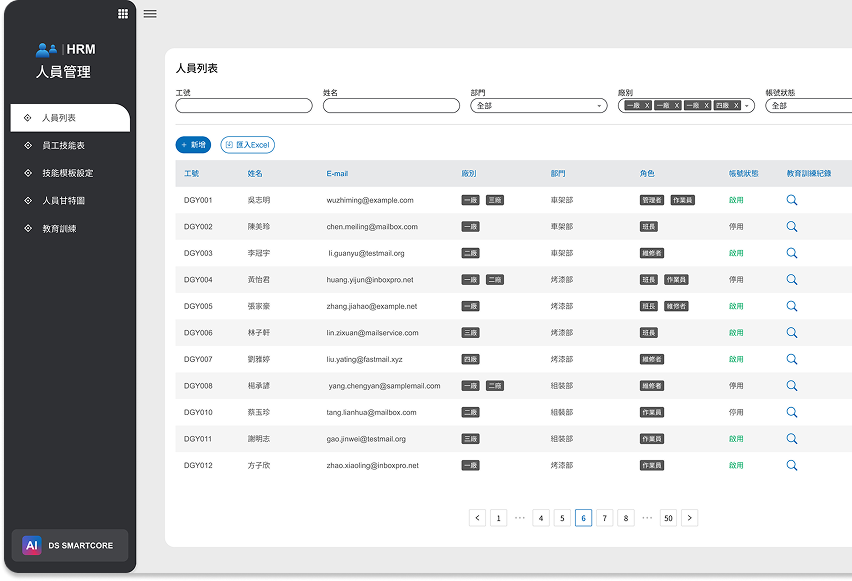Click the magnifier icon for DGY012
The width and height of the screenshot is (852, 581).
[x=792, y=465]
